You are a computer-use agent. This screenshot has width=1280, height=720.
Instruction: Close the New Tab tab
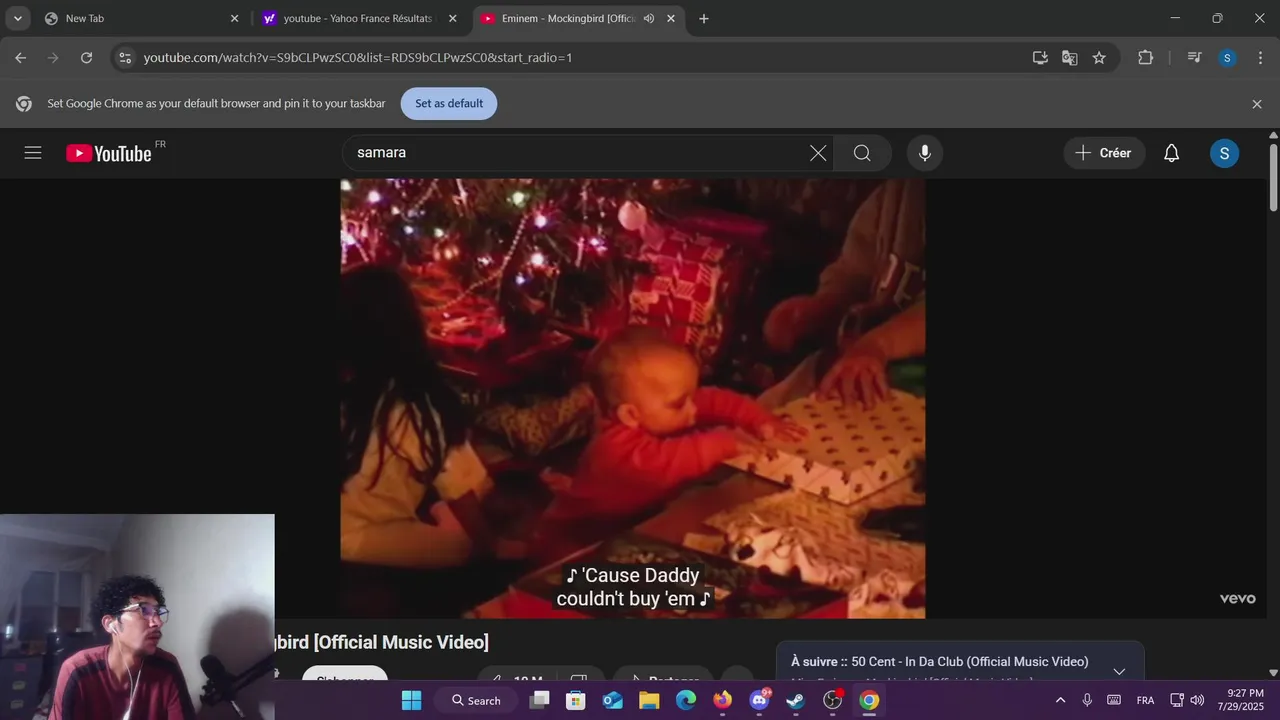pos(235,18)
